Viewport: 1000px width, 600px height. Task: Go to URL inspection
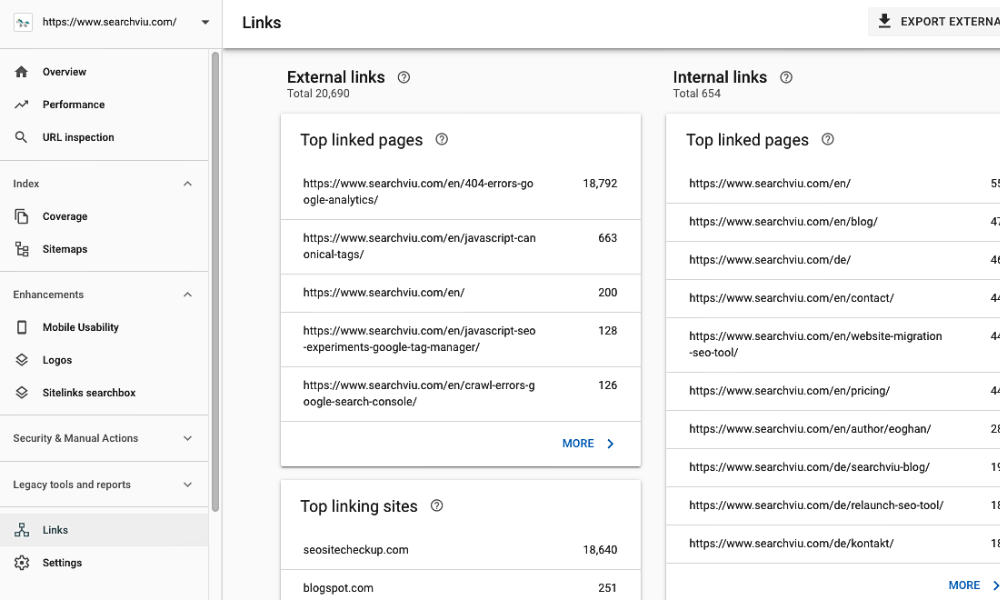click(x=104, y=137)
